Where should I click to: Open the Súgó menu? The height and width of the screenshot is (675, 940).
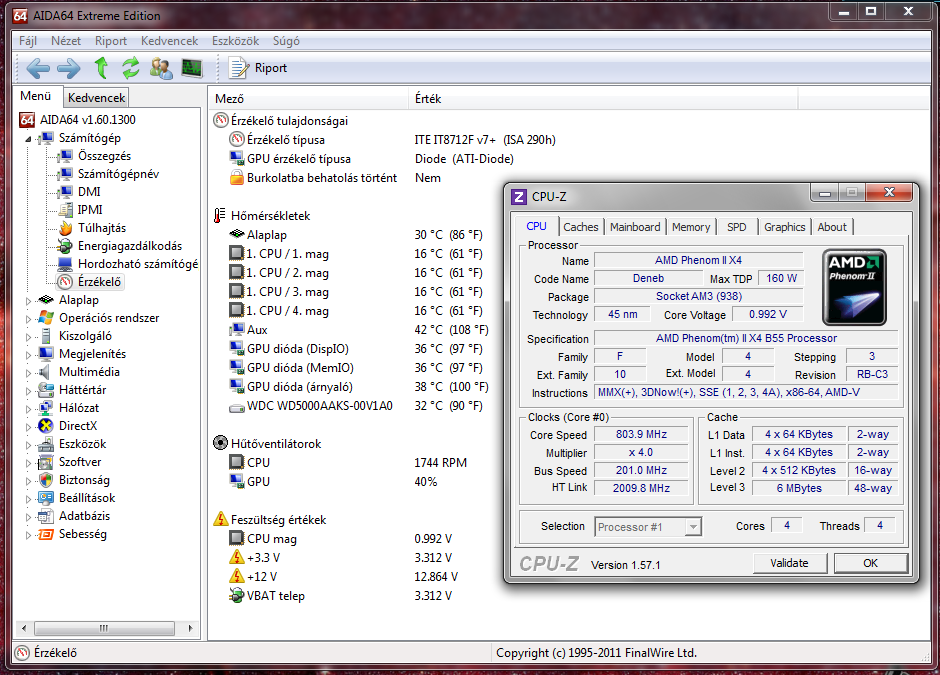point(286,41)
